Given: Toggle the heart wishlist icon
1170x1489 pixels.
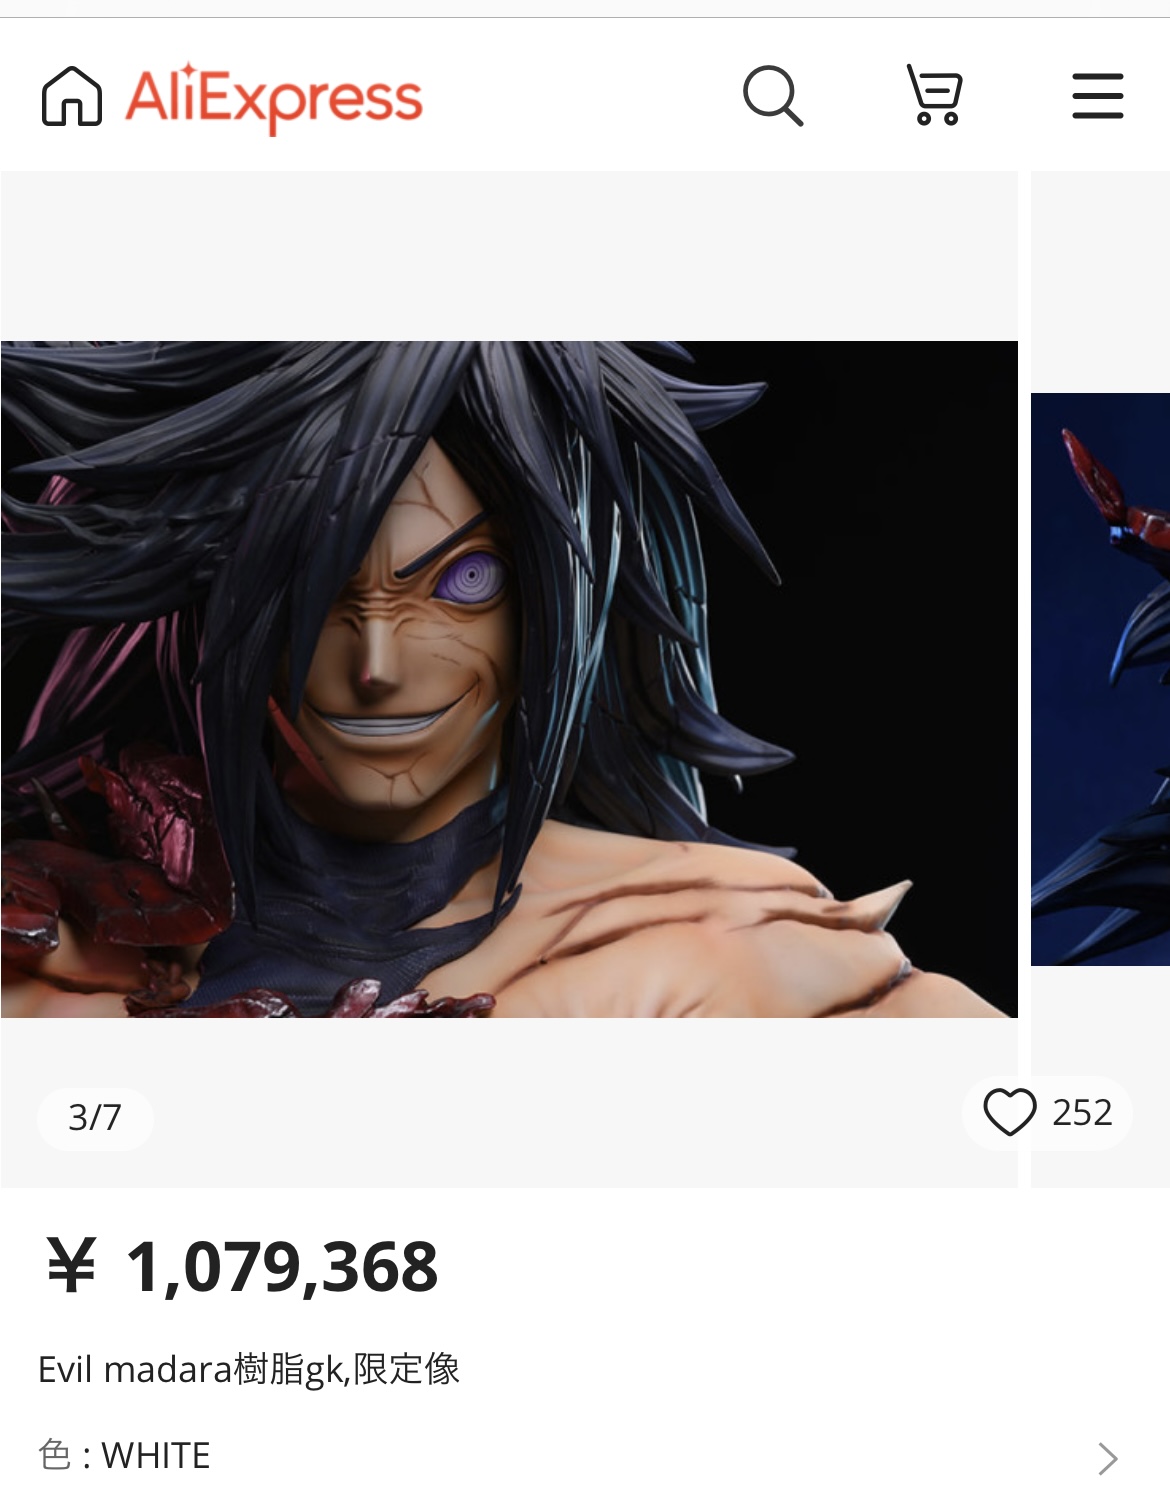Looking at the screenshot, I should click(x=1009, y=1112).
